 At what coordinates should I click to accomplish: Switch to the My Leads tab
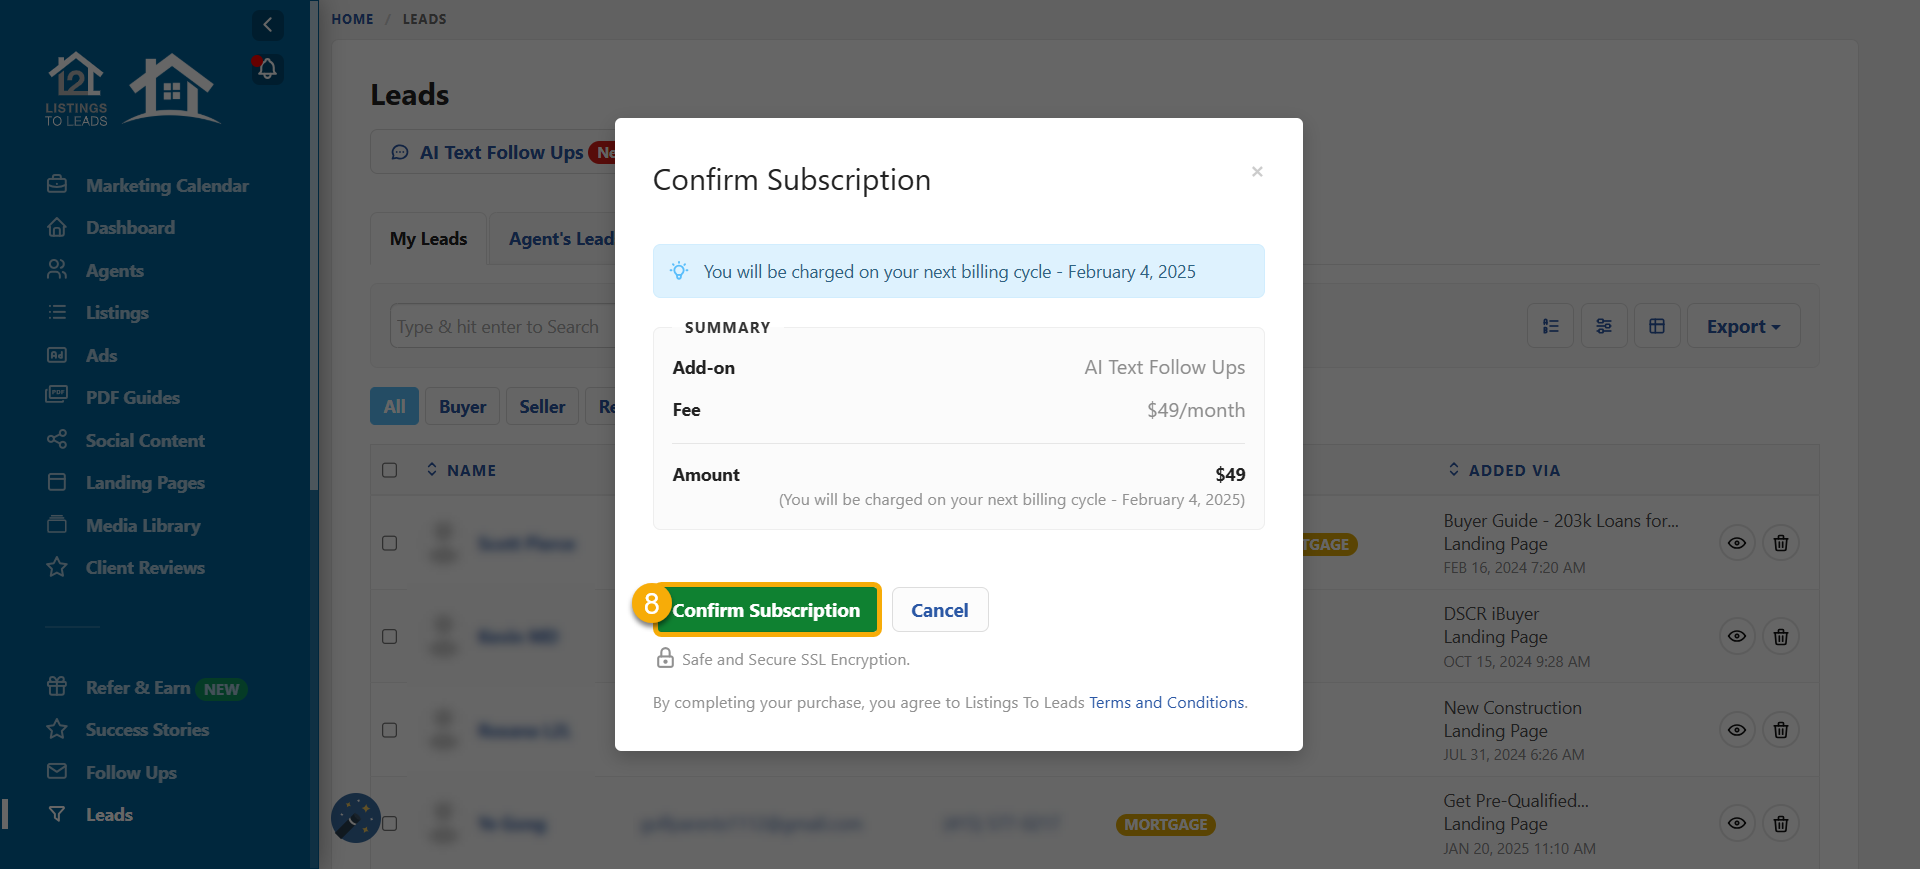click(428, 239)
